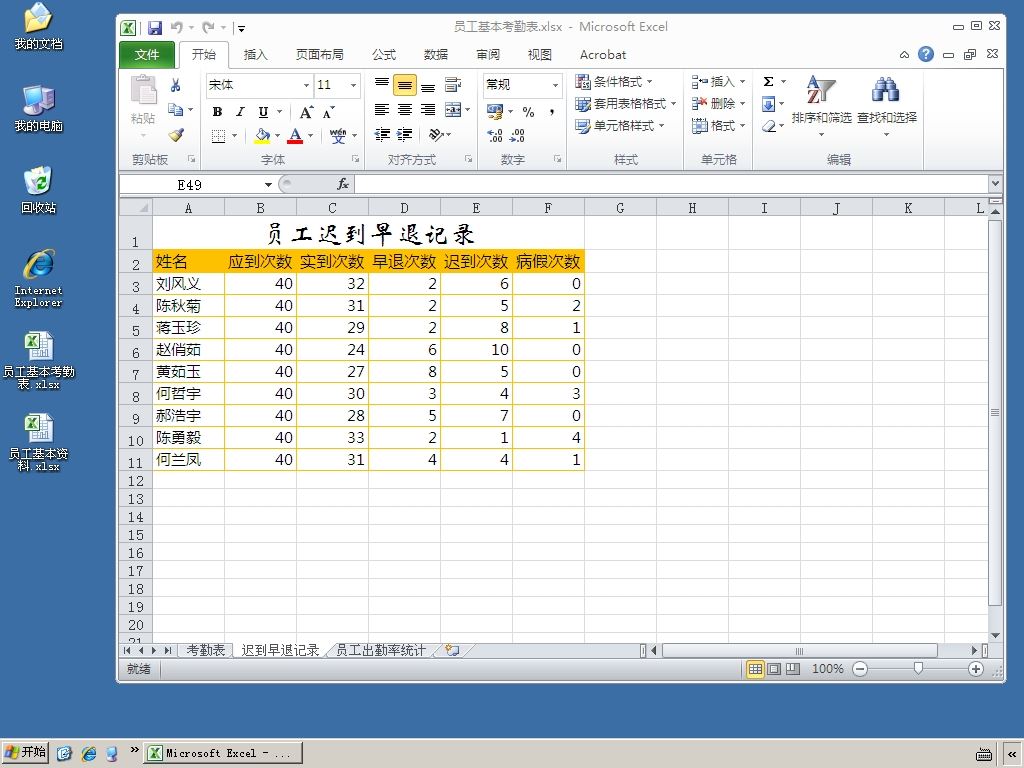Click Merge and Center icon

tap(453, 110)
